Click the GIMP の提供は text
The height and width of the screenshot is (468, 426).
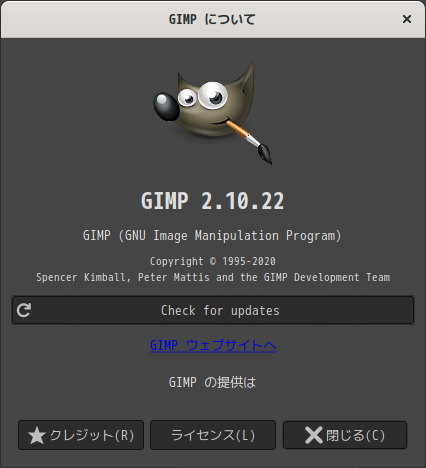tap(212, 382)
